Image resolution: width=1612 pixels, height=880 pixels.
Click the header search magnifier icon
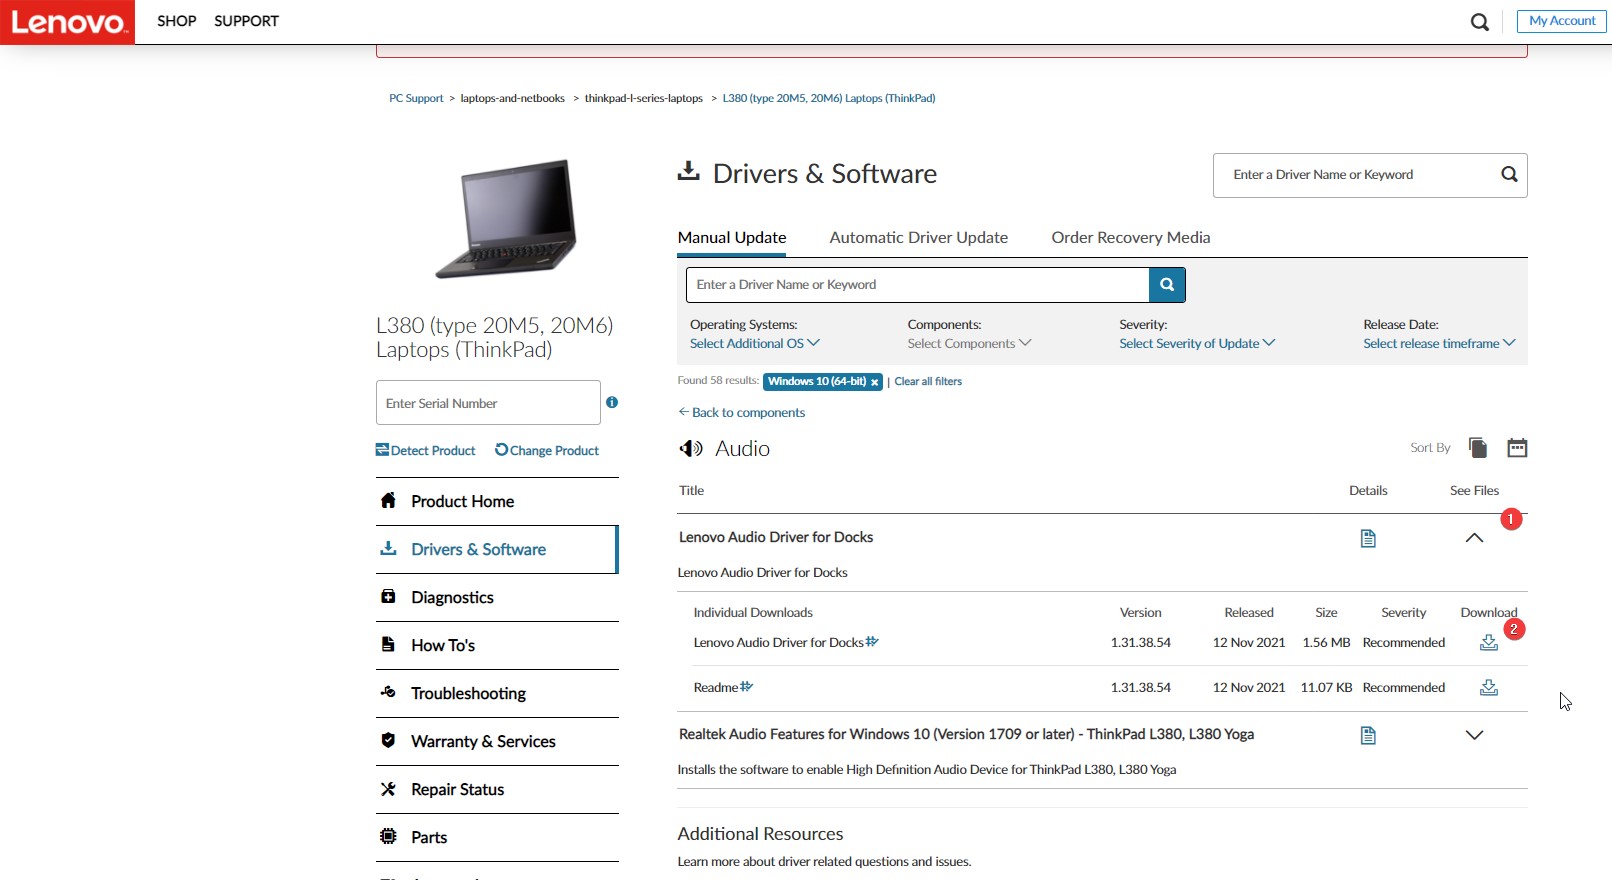tap(1480, 22)
